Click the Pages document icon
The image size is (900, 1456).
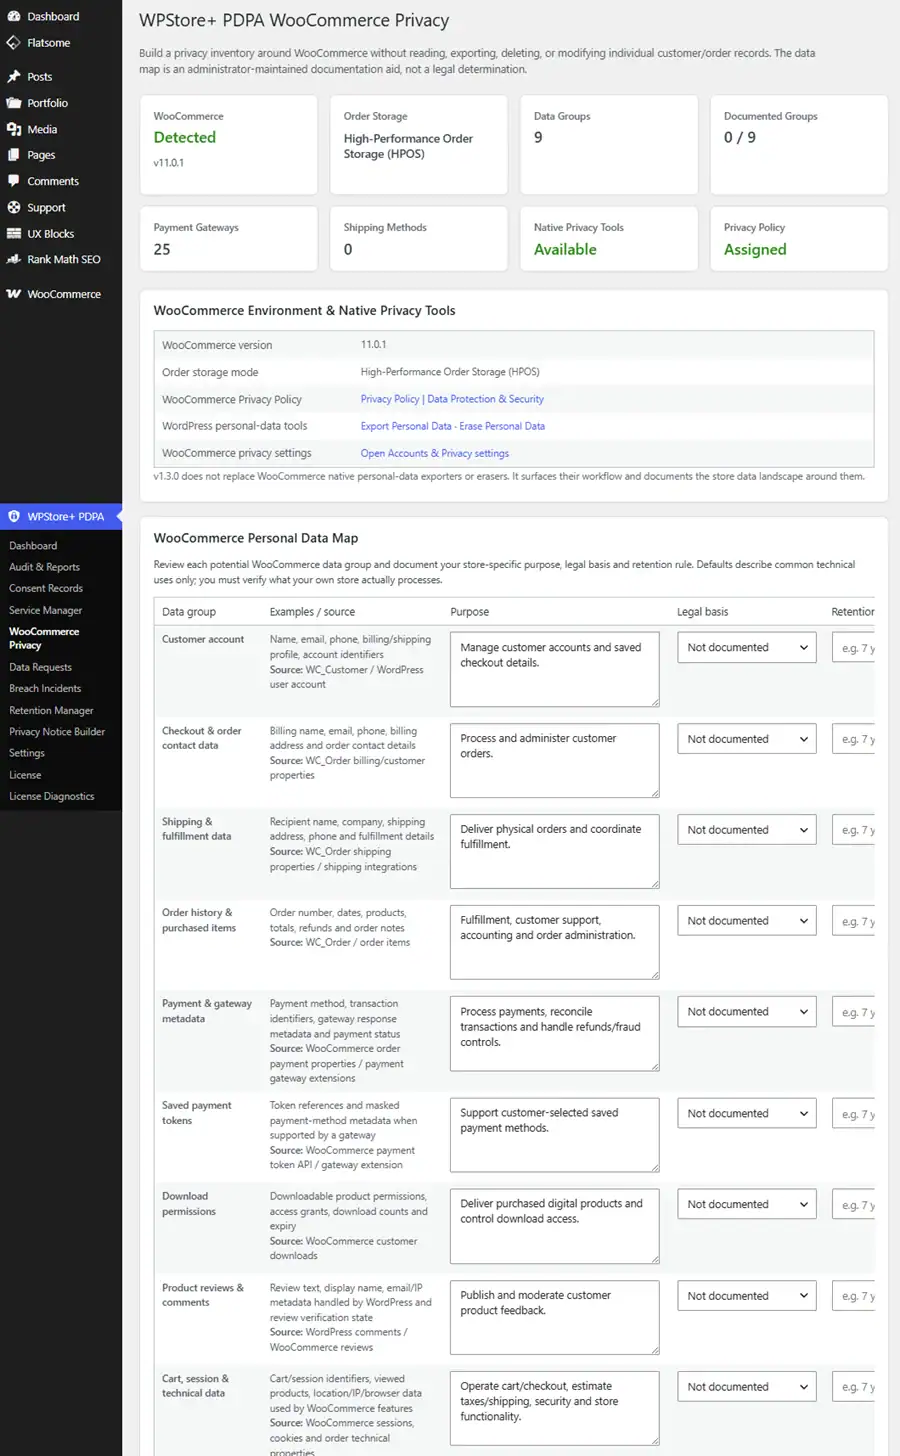14,155
